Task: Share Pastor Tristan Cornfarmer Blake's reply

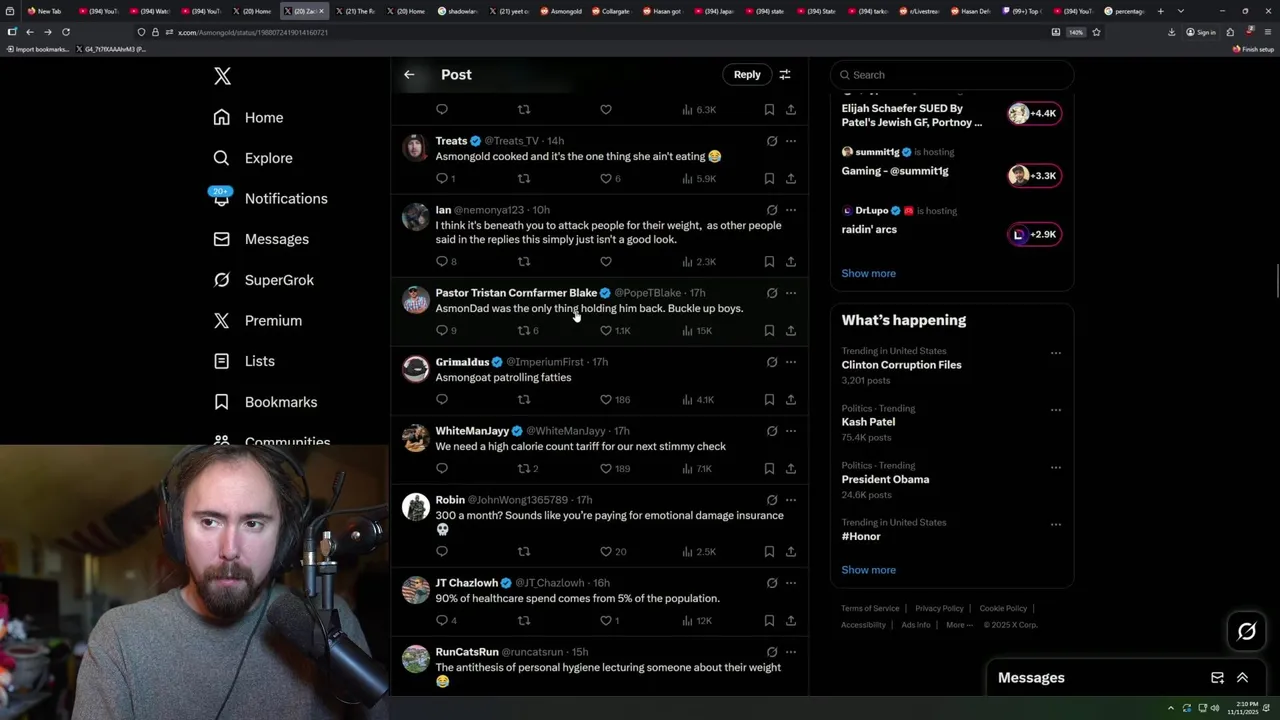Action: pyautogui.click(x=791, y=331)
